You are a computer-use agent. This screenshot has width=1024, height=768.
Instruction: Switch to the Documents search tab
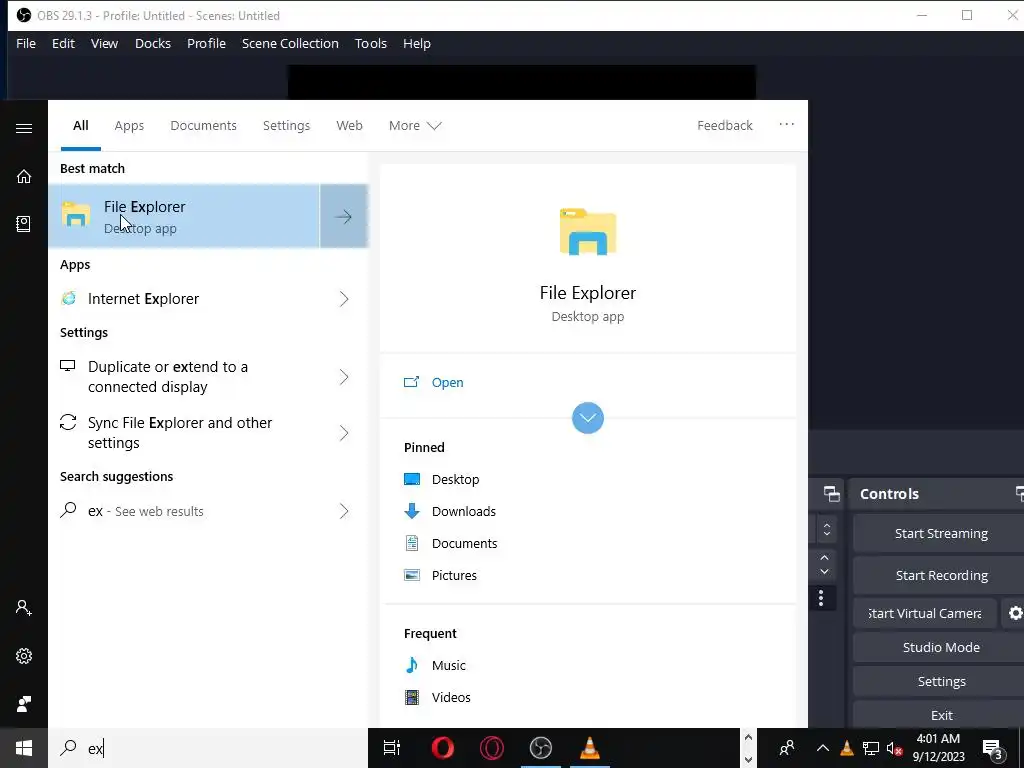pyautogui.click(x=204, y=125)
